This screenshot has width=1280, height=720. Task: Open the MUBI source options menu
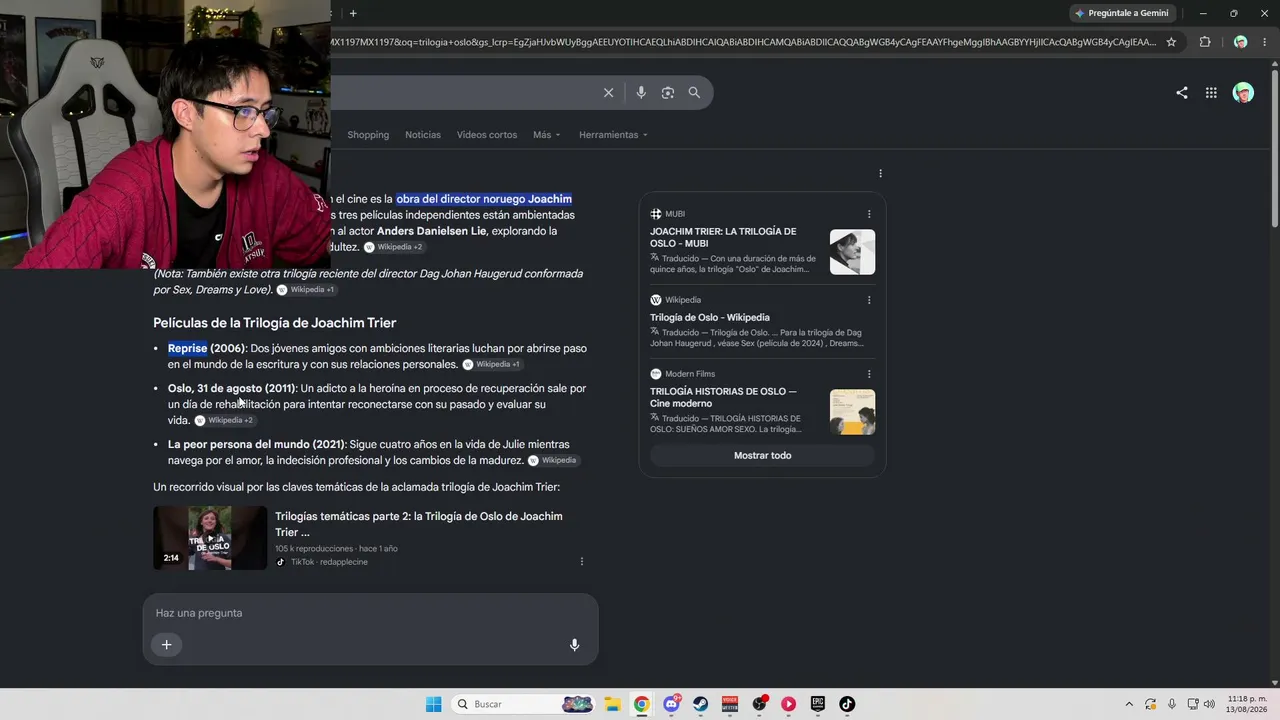coord(869,214)
